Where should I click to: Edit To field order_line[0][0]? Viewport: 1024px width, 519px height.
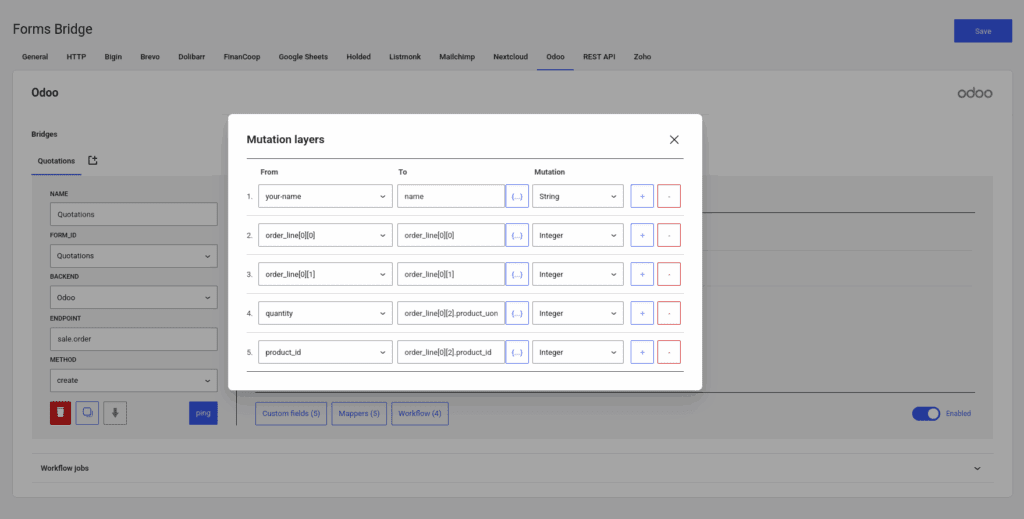(451, 235)
